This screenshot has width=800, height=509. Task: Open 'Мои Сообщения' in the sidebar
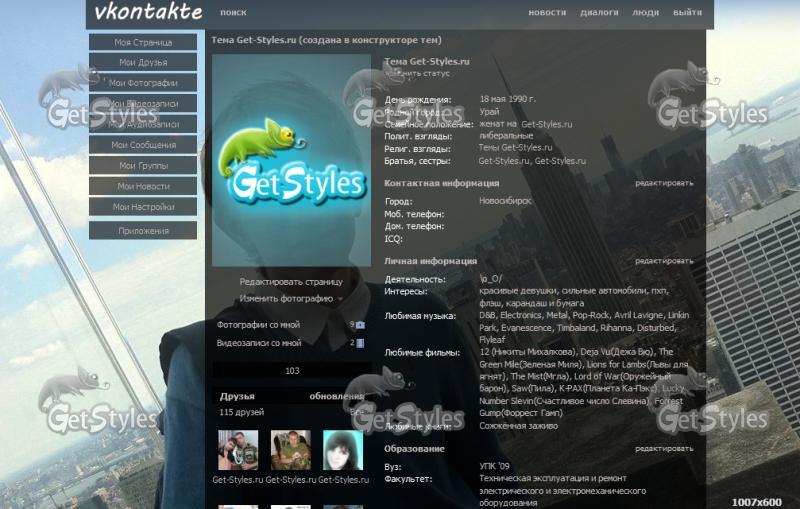click(143, 145)
